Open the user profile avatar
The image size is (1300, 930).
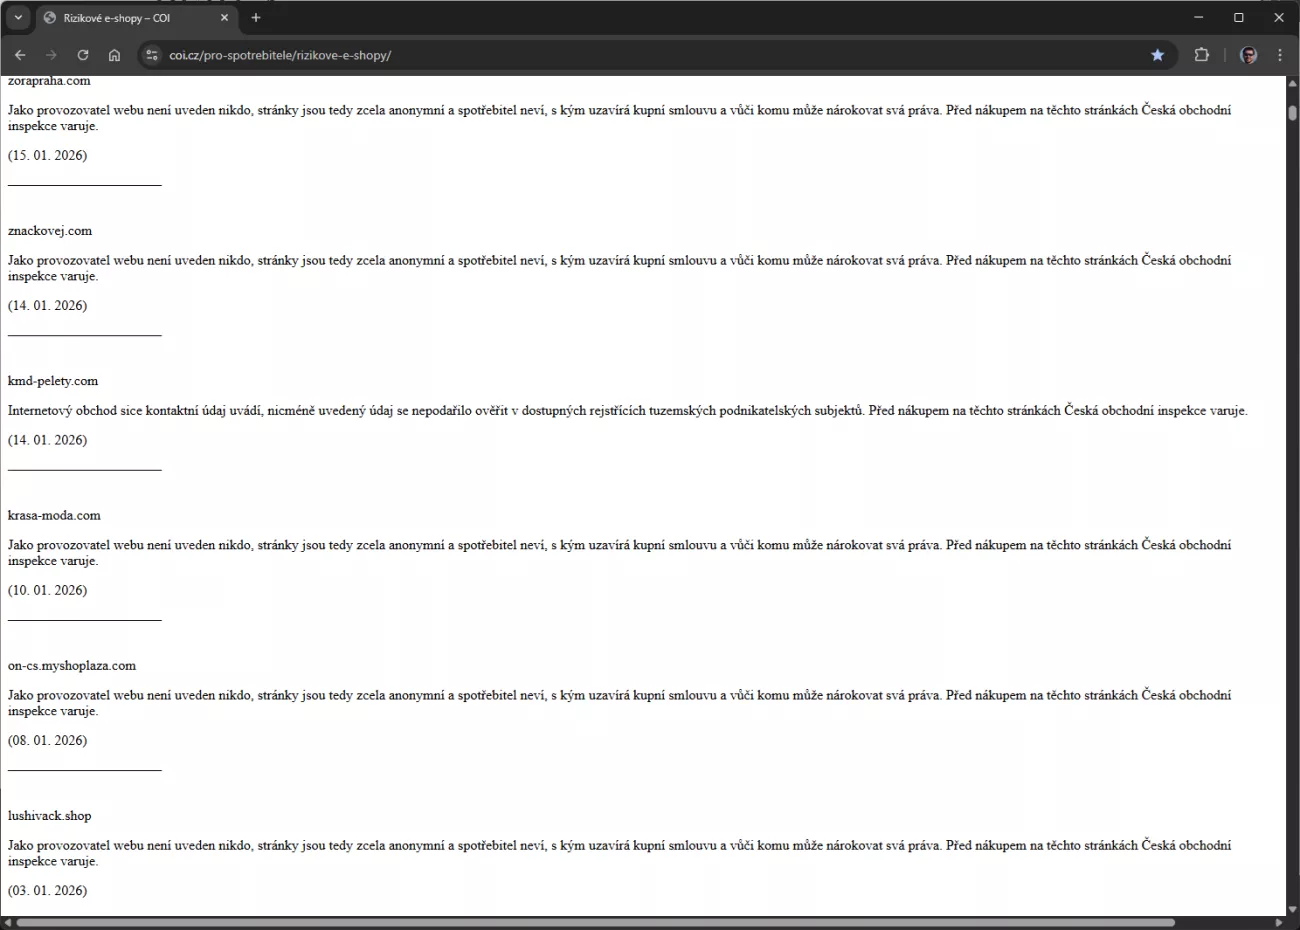(1248, 55)
